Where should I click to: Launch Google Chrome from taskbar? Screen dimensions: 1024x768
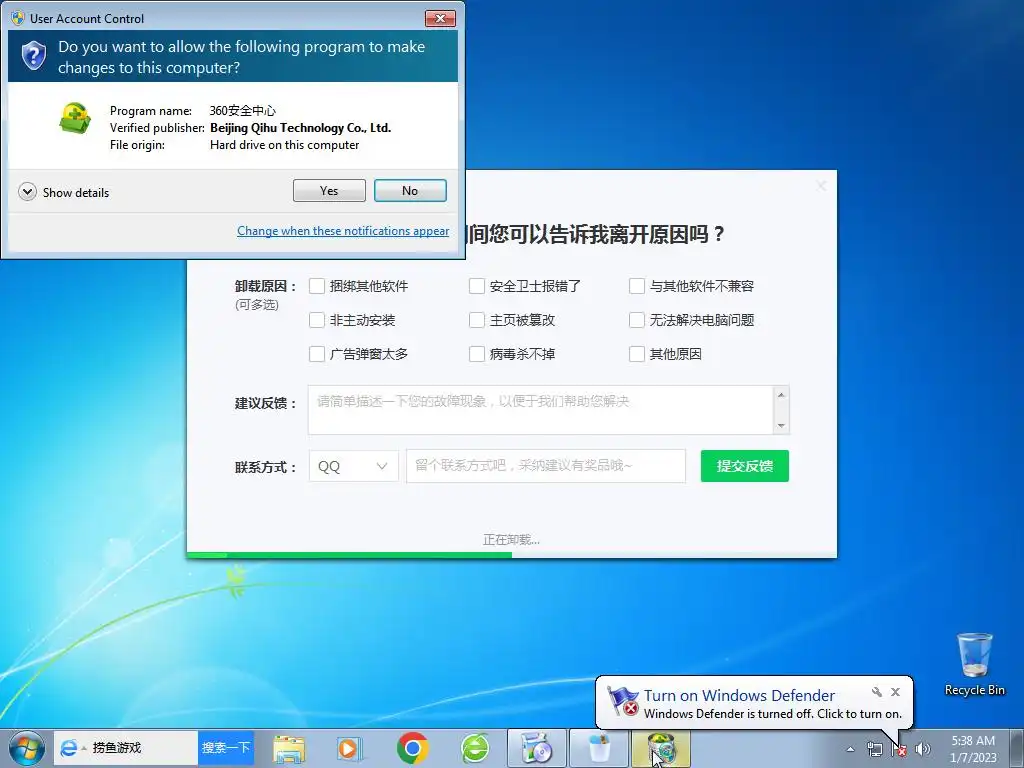412,748
